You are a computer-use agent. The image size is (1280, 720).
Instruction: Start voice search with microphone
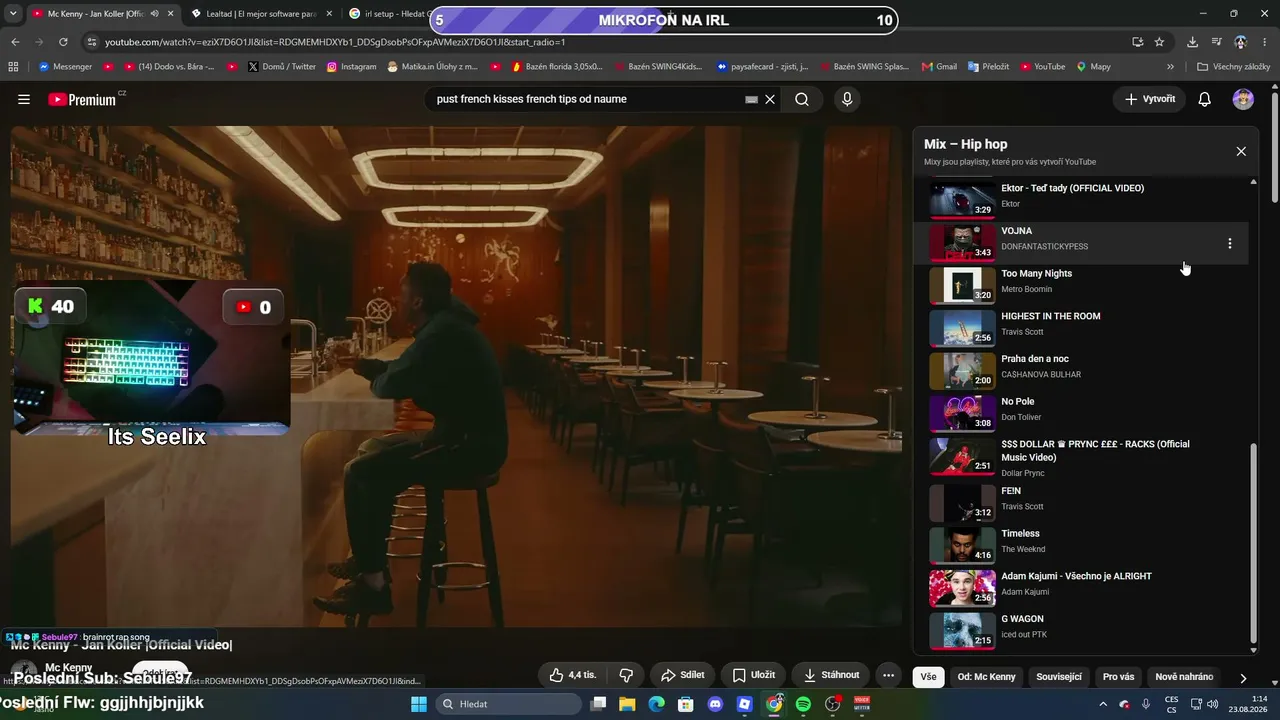pos(847,100)
